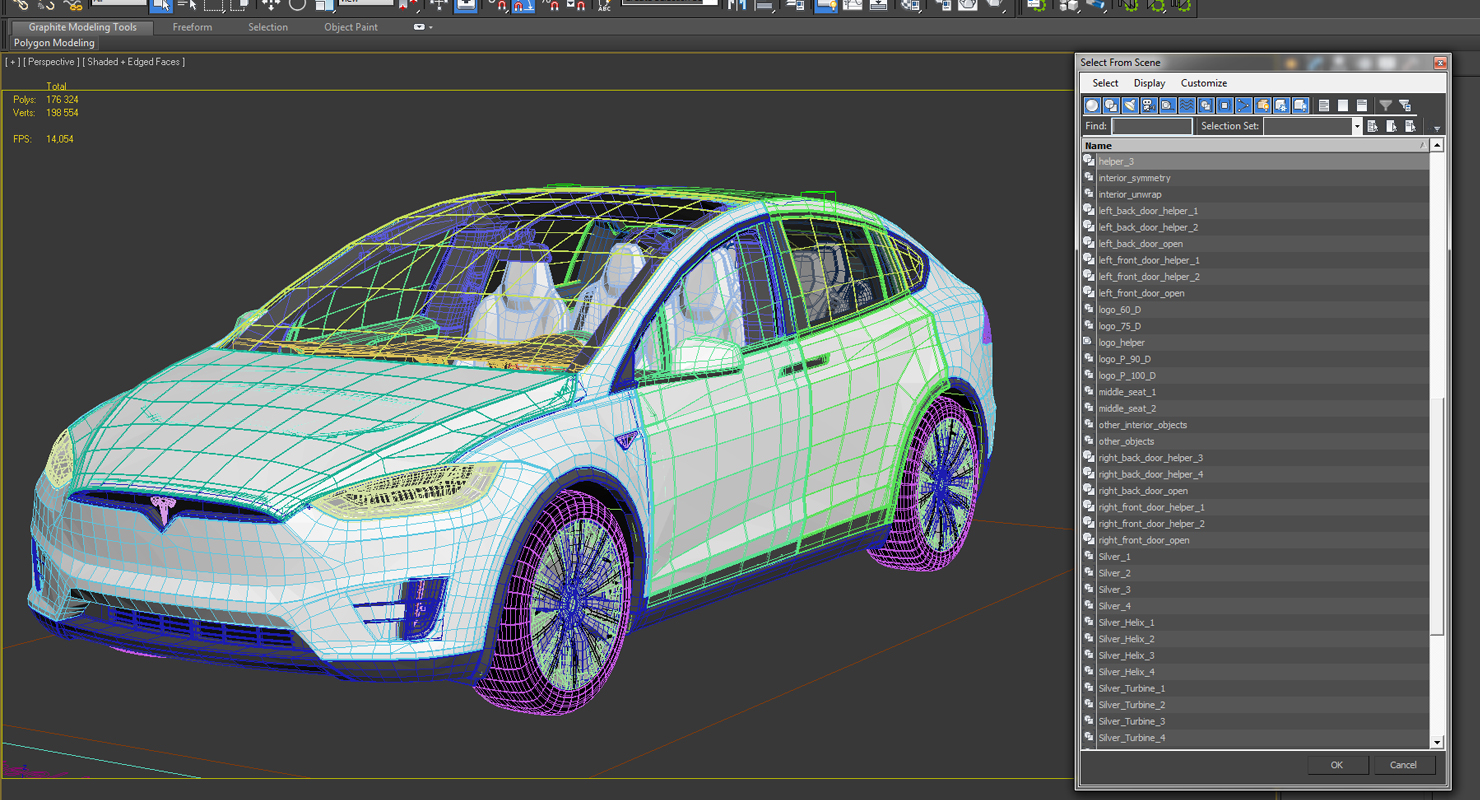Click the Display Containers filter icon
This screenshot has width=1480, height=800.
[x=1263, y=105]
